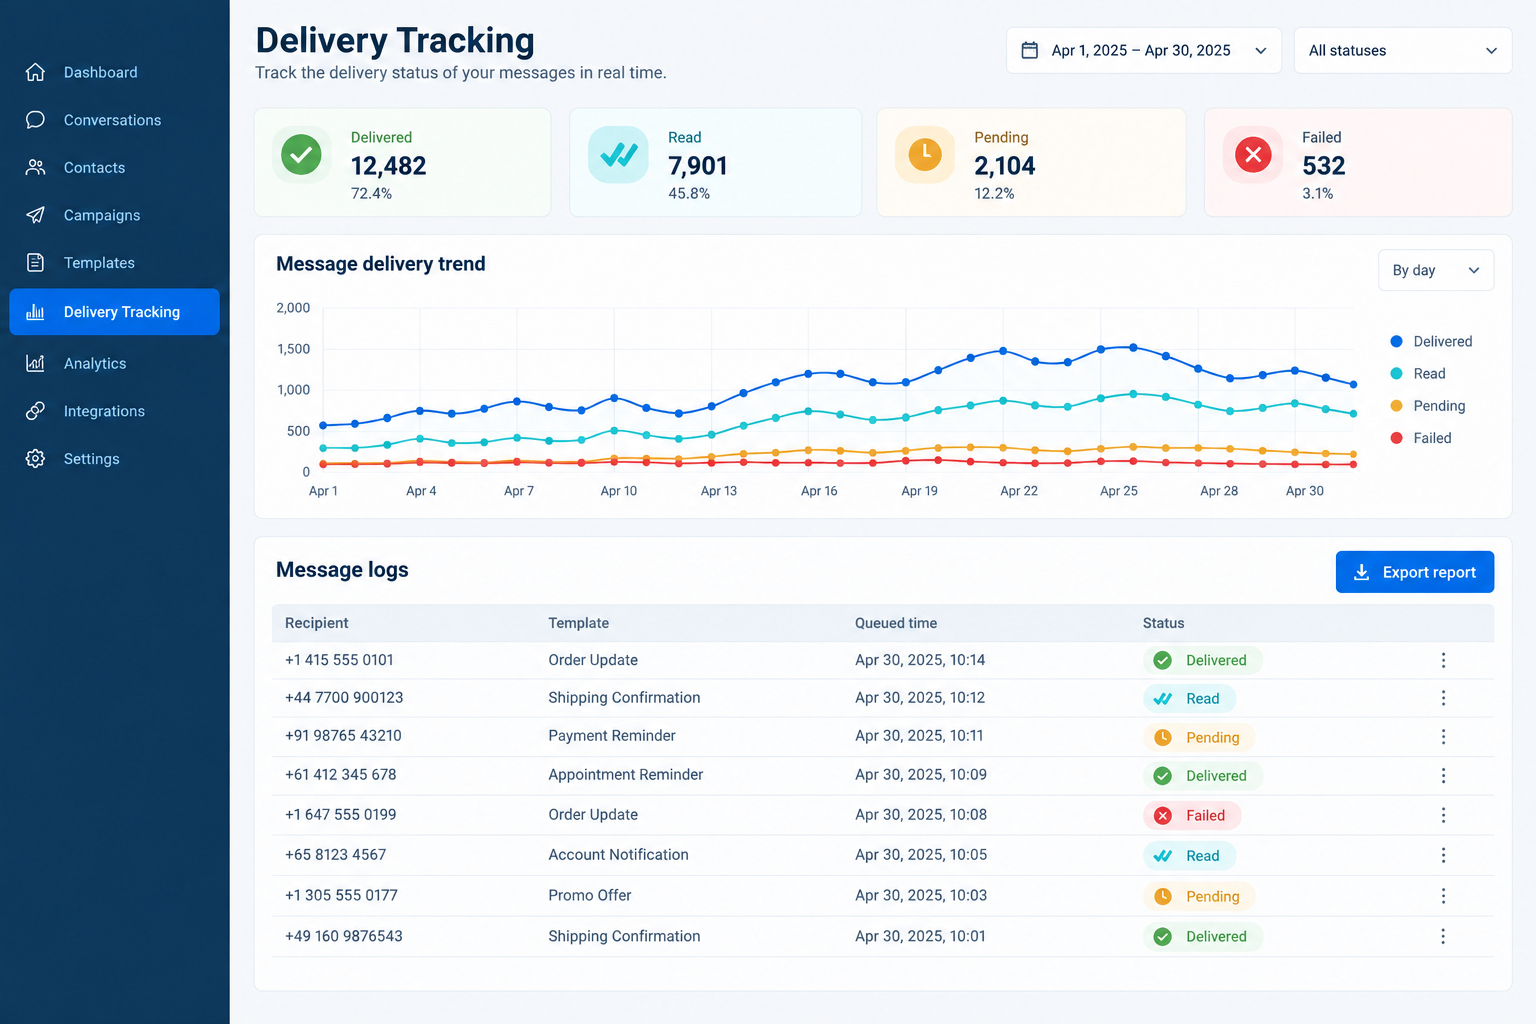This screenshot has height=1024, width=1536.
Task: Toggle the Failed series in chart legend
Action: coord(1420,437)
